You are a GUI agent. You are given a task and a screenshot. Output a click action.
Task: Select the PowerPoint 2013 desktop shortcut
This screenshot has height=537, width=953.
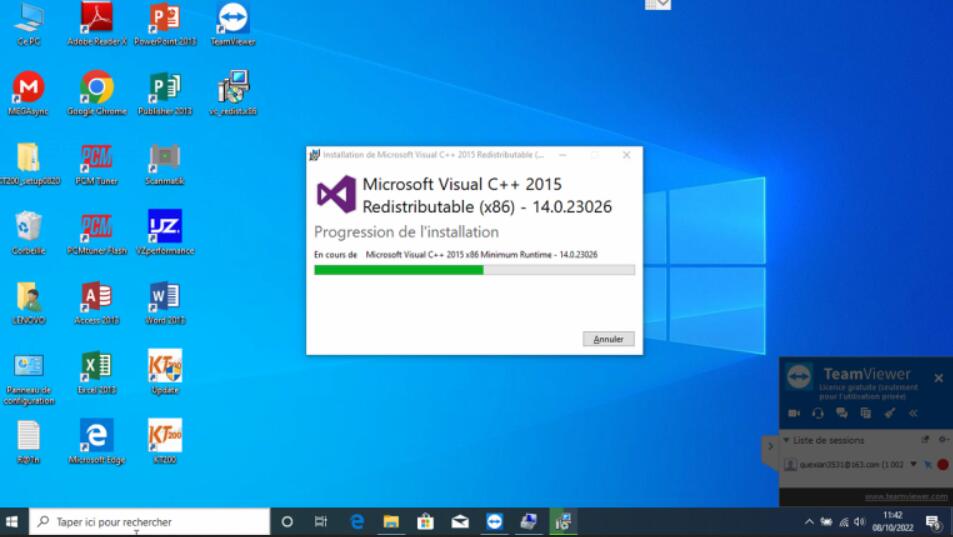(x=165, y=24)
